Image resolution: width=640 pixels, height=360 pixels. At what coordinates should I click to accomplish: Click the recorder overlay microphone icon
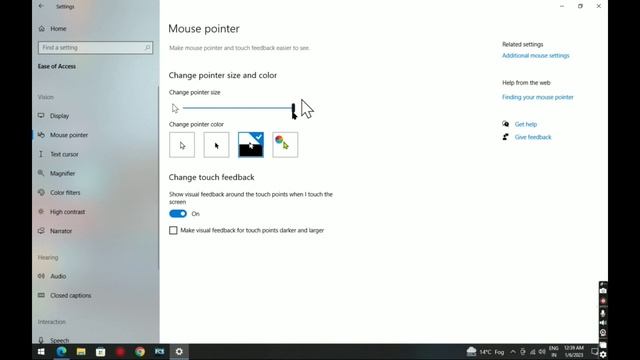tap(603, 313)
